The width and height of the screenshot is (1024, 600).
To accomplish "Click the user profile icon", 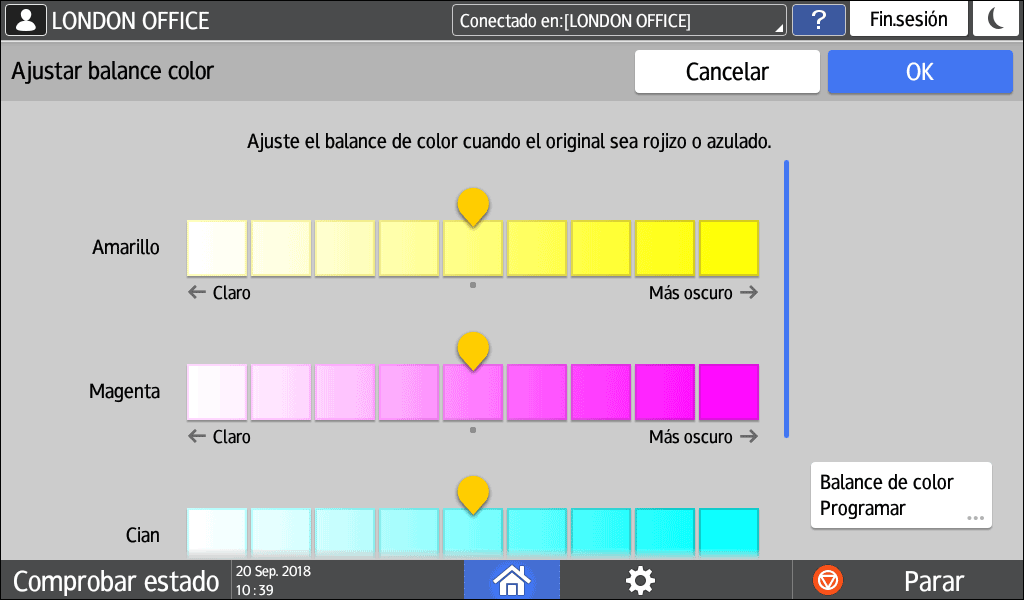I will 26,20.
